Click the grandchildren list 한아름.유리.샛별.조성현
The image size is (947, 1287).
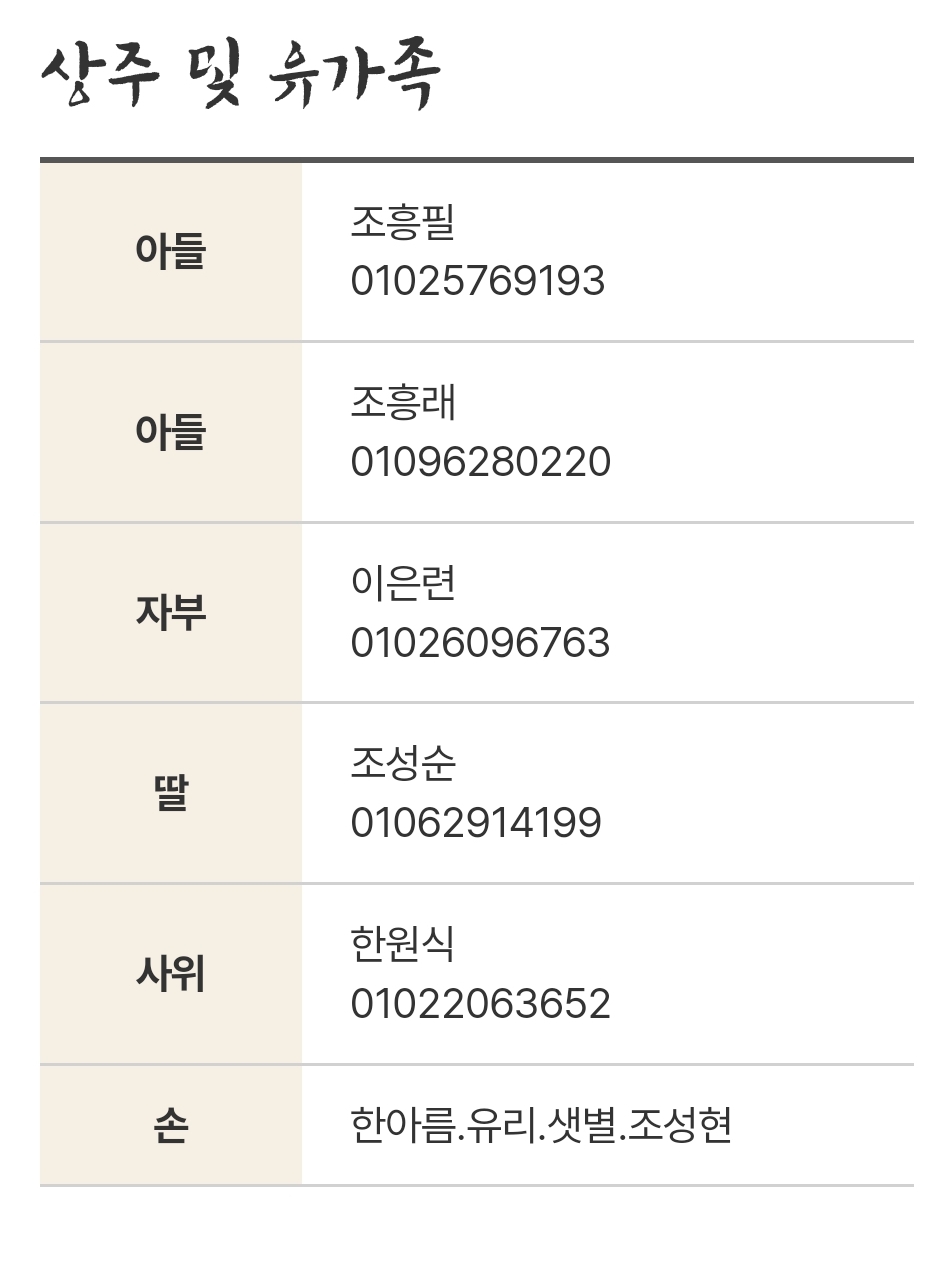pyautogui.click(x=541, y=1125)
